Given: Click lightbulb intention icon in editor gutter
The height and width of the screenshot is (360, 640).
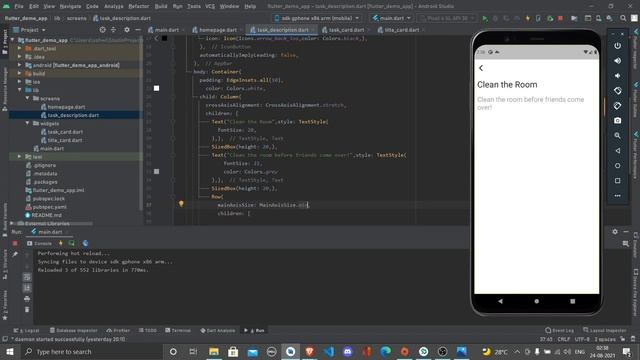Looking at the screenshot, I should [181, 204].
